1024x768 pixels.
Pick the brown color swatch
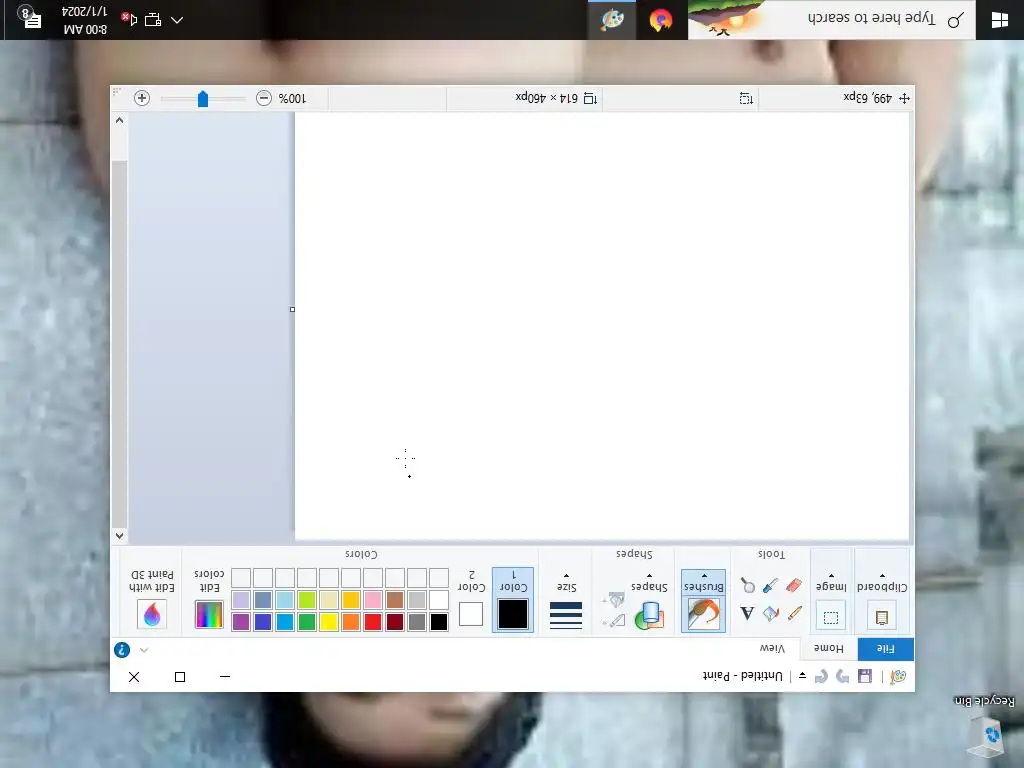[394, 600]
